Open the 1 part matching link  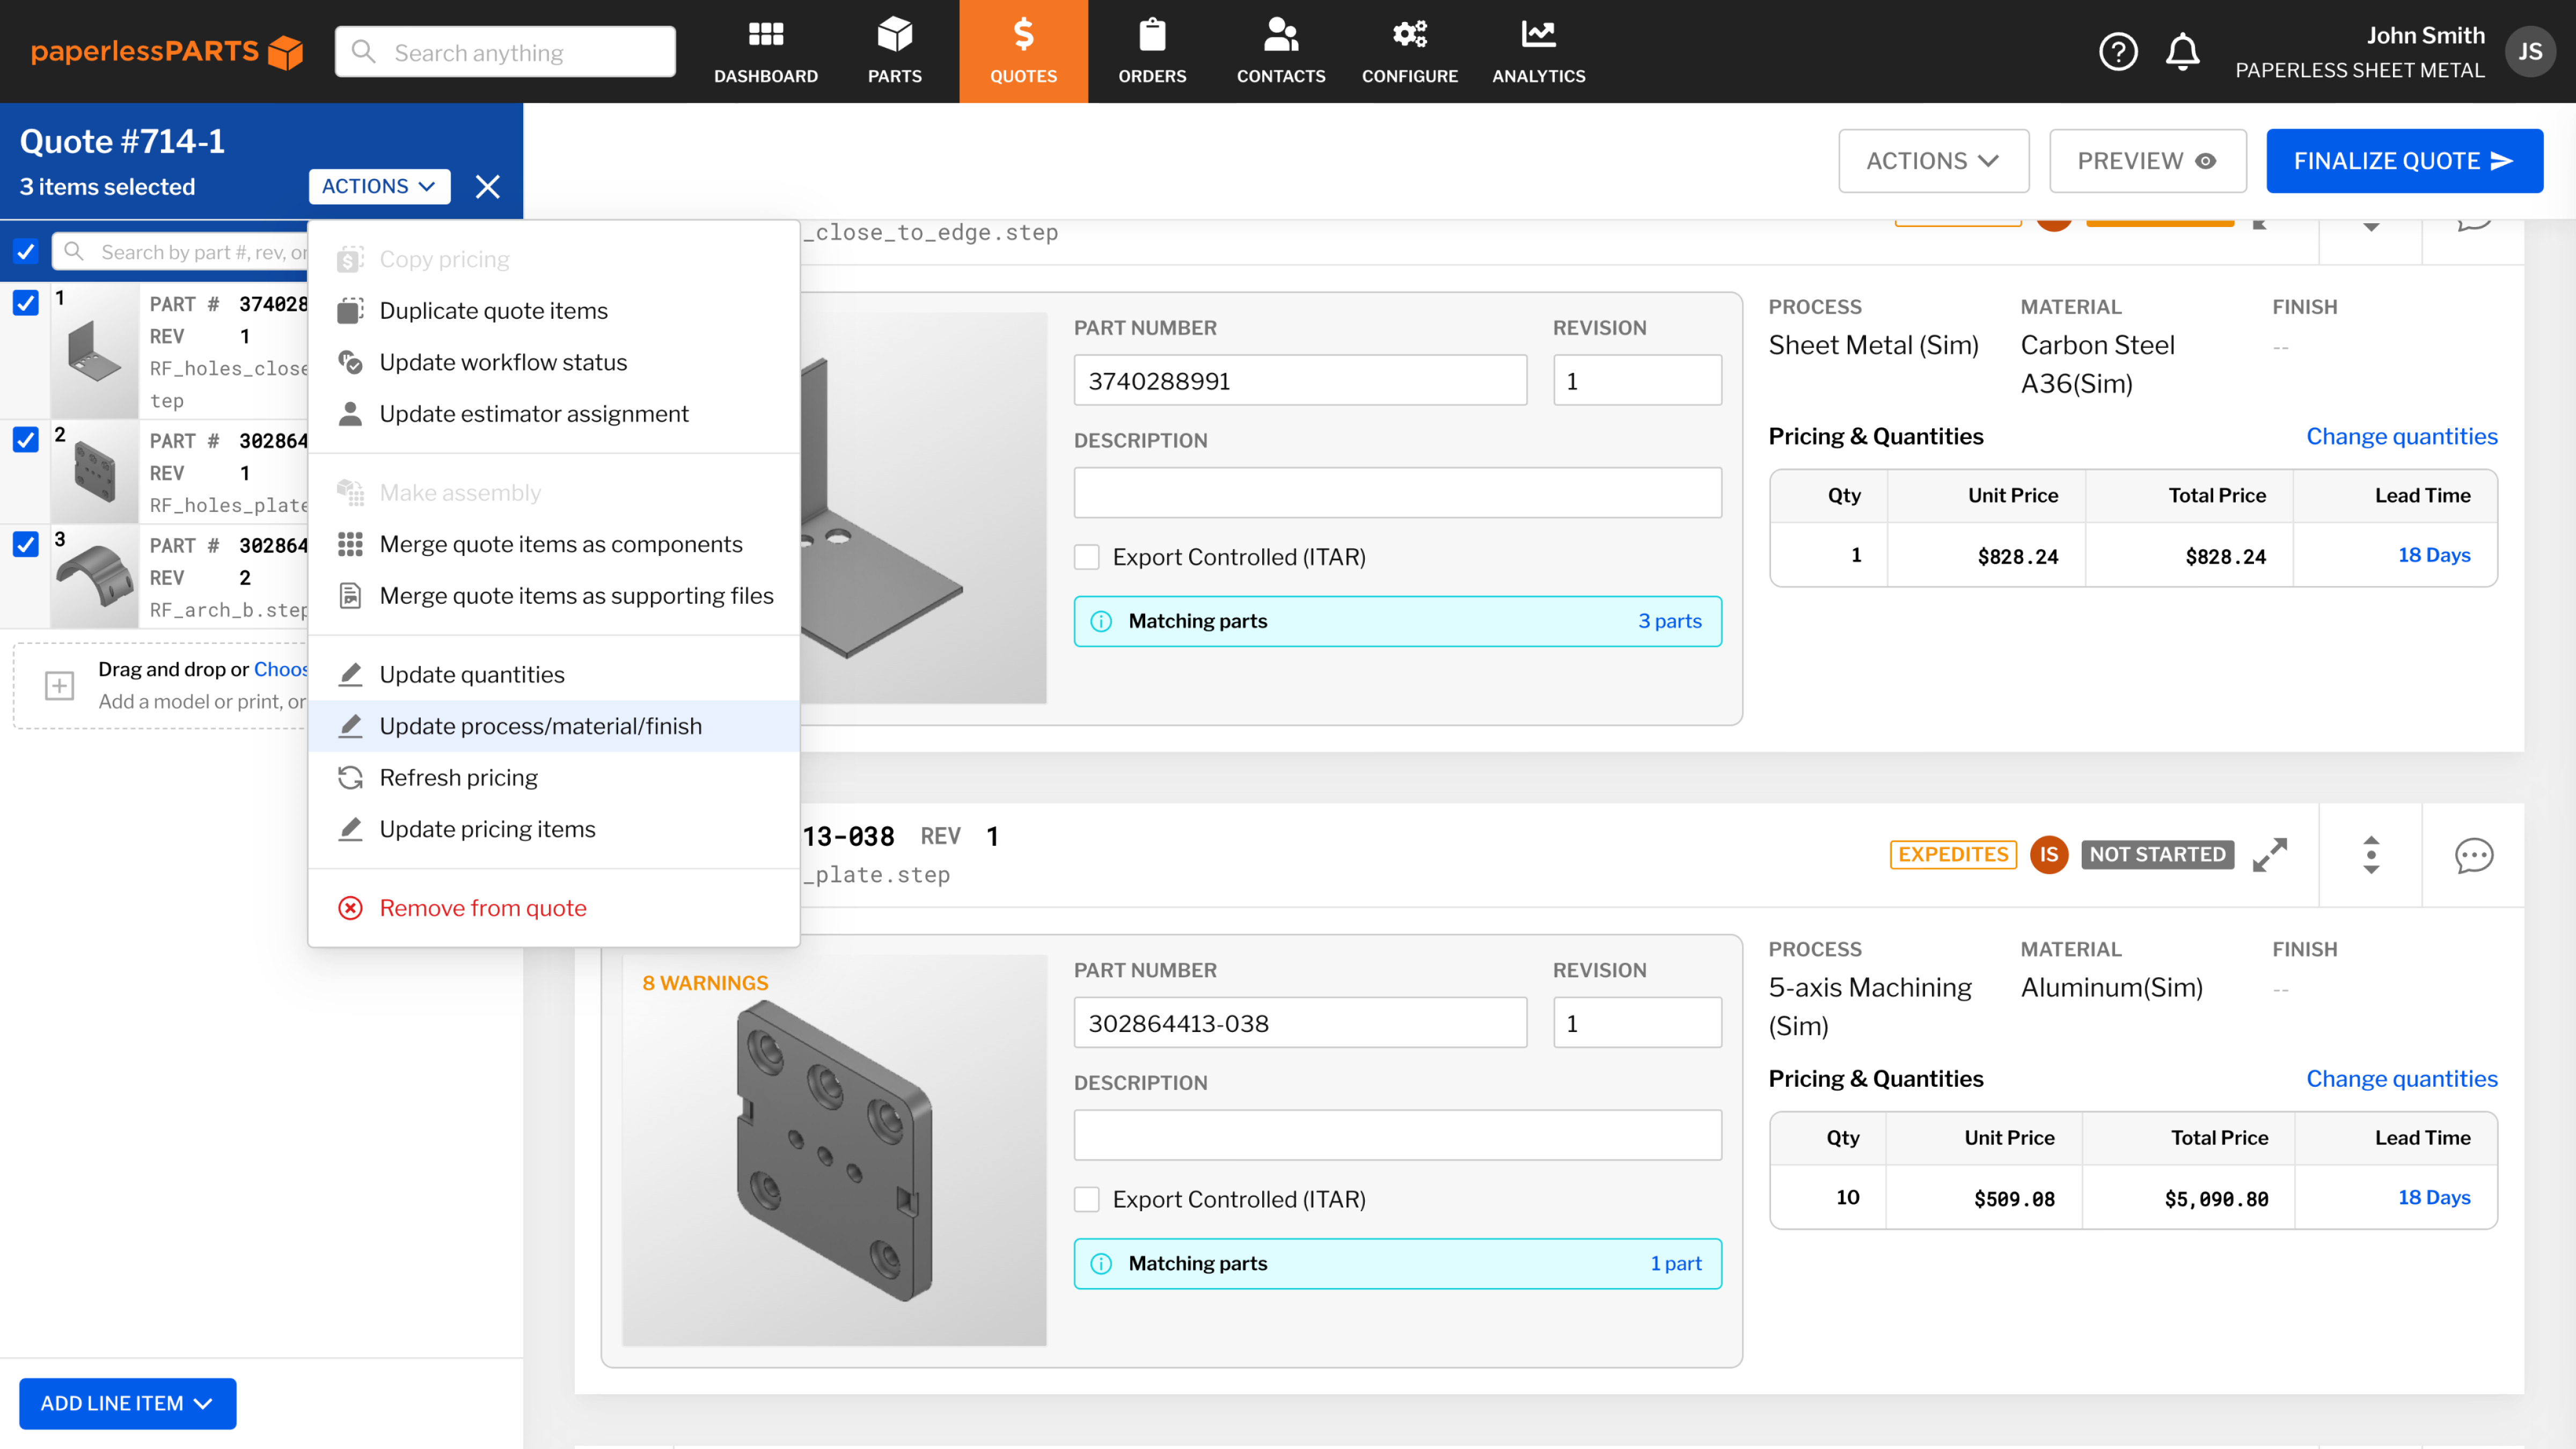(1675, 1263)
